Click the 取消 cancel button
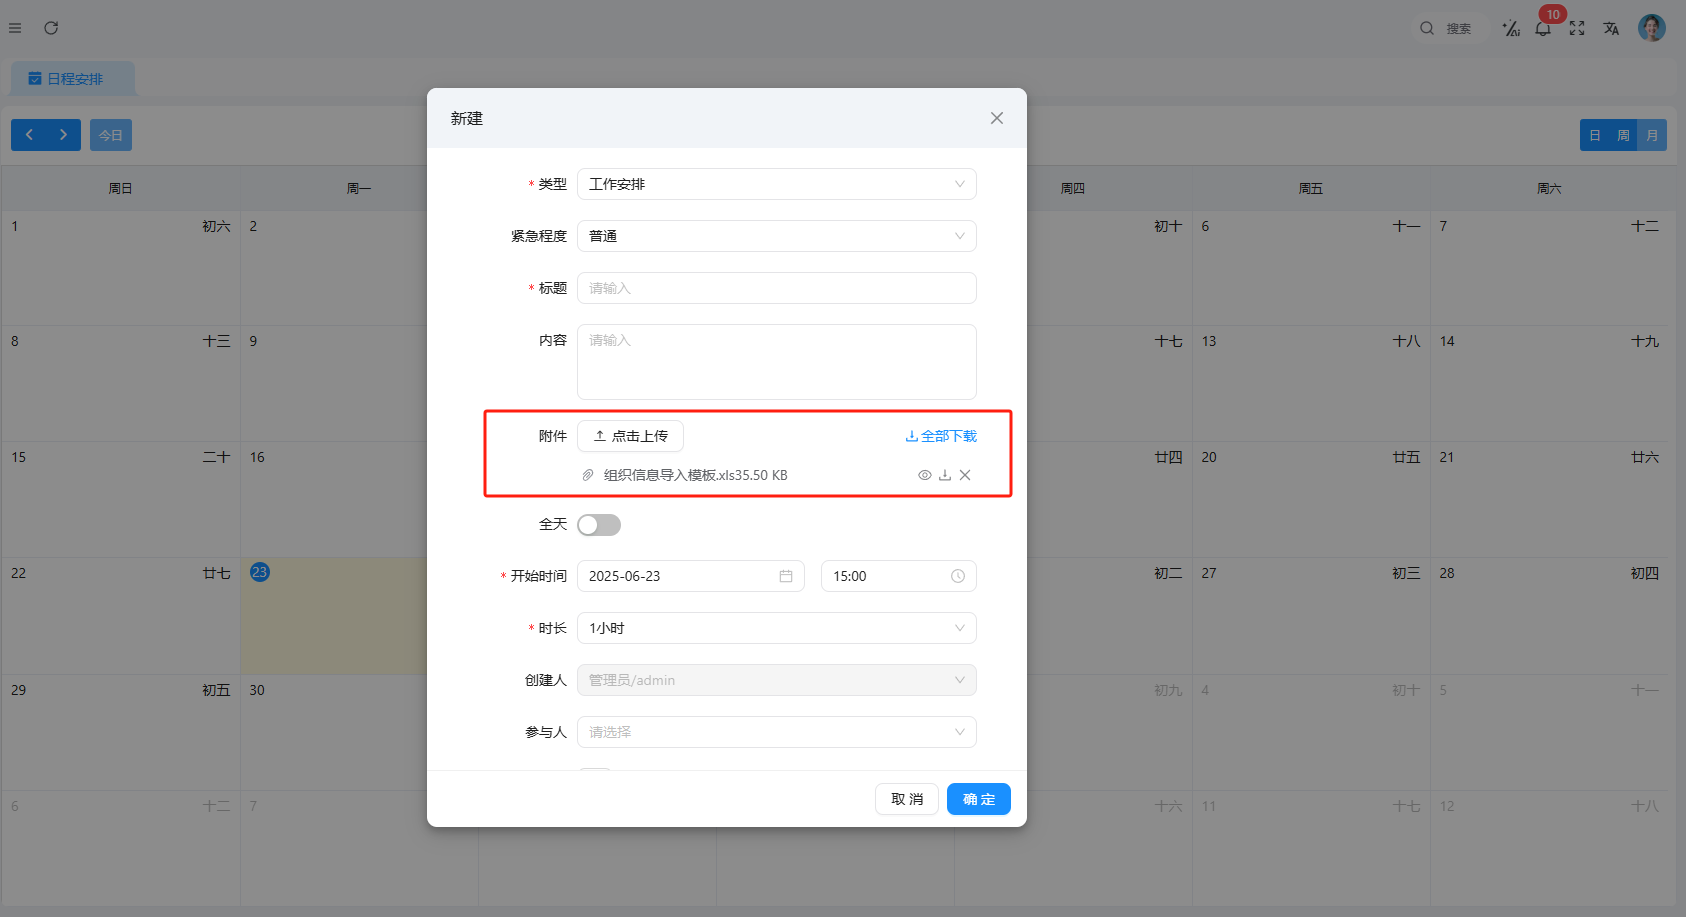This screenshot has width=1686, height=917. coord(907,799)
